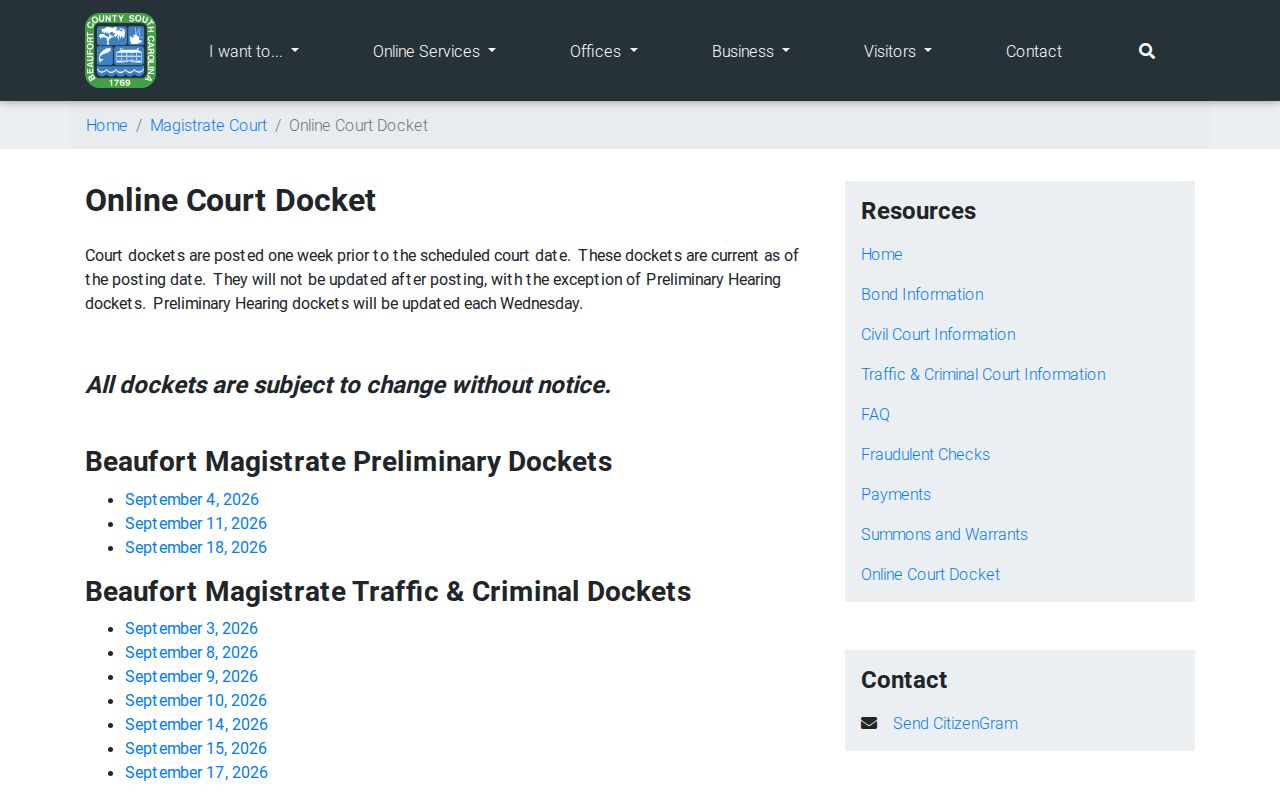This screenshot has height=800, width=1280.
Task: Click Home in the Resources sidebar
Action: 882,254
